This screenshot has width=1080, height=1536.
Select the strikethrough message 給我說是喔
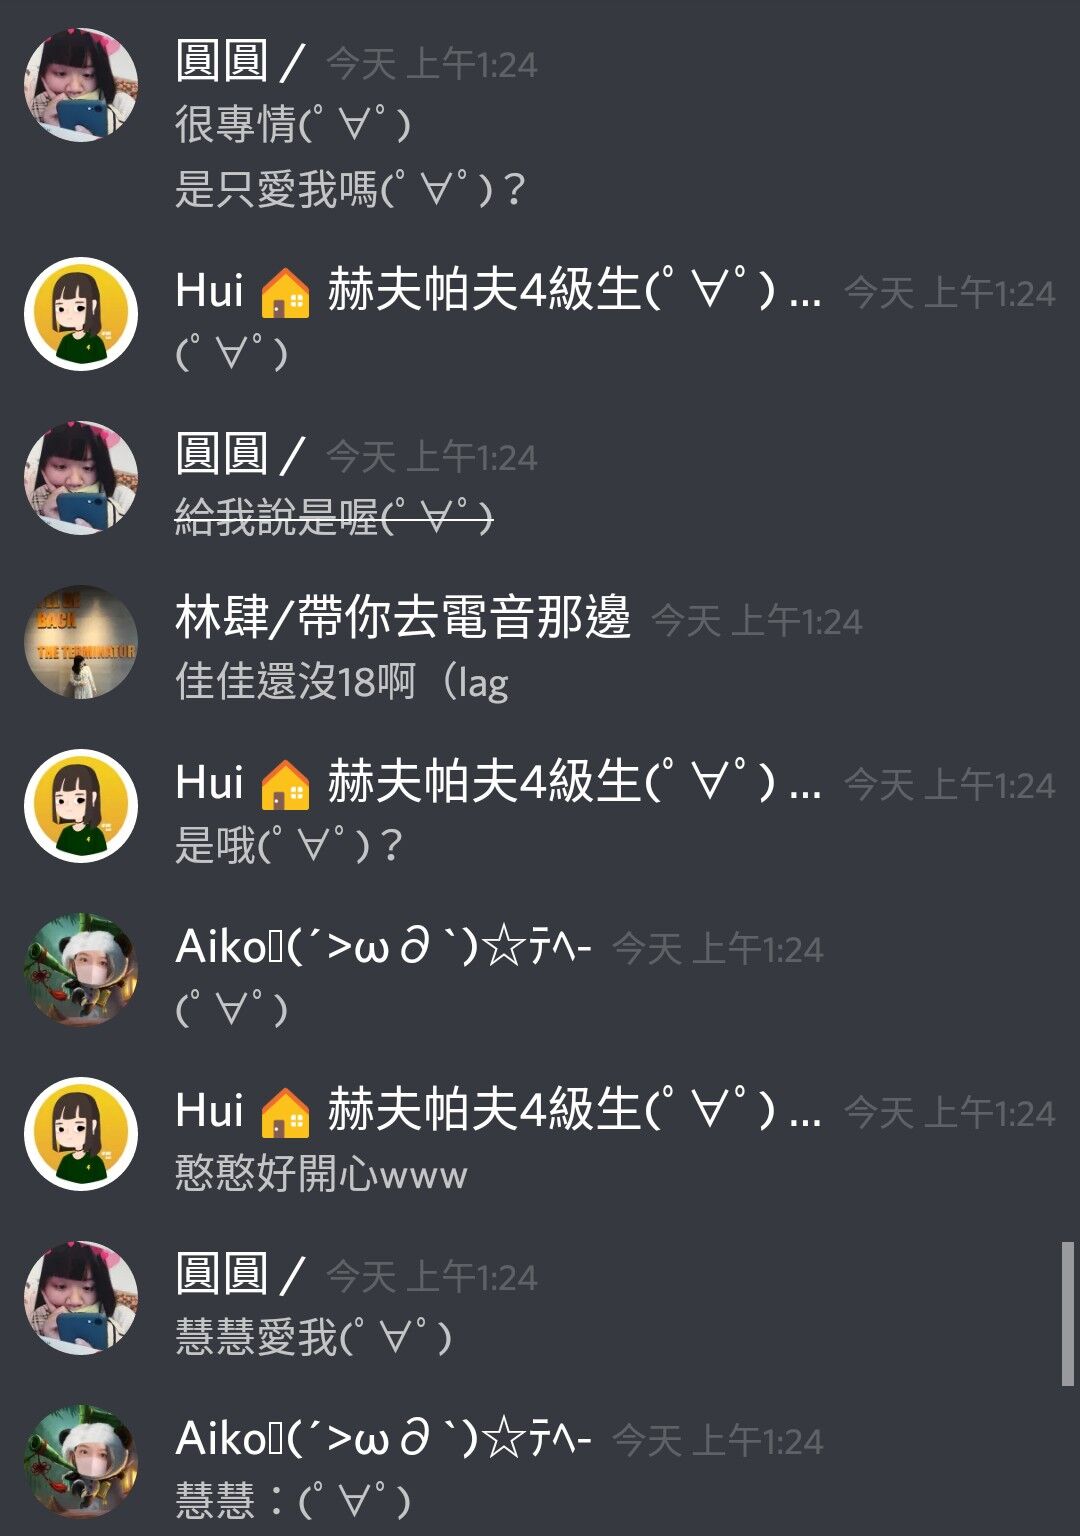[x=334, y=518]
